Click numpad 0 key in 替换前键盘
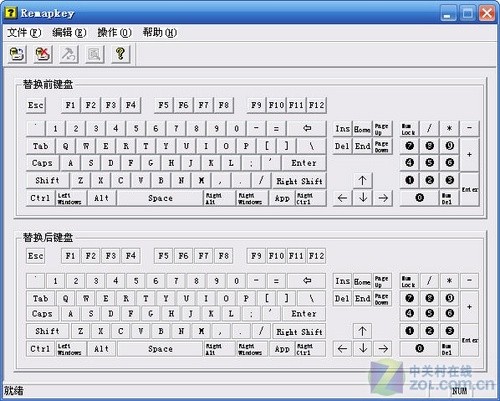500x401 pixels. tap(419, 198)
